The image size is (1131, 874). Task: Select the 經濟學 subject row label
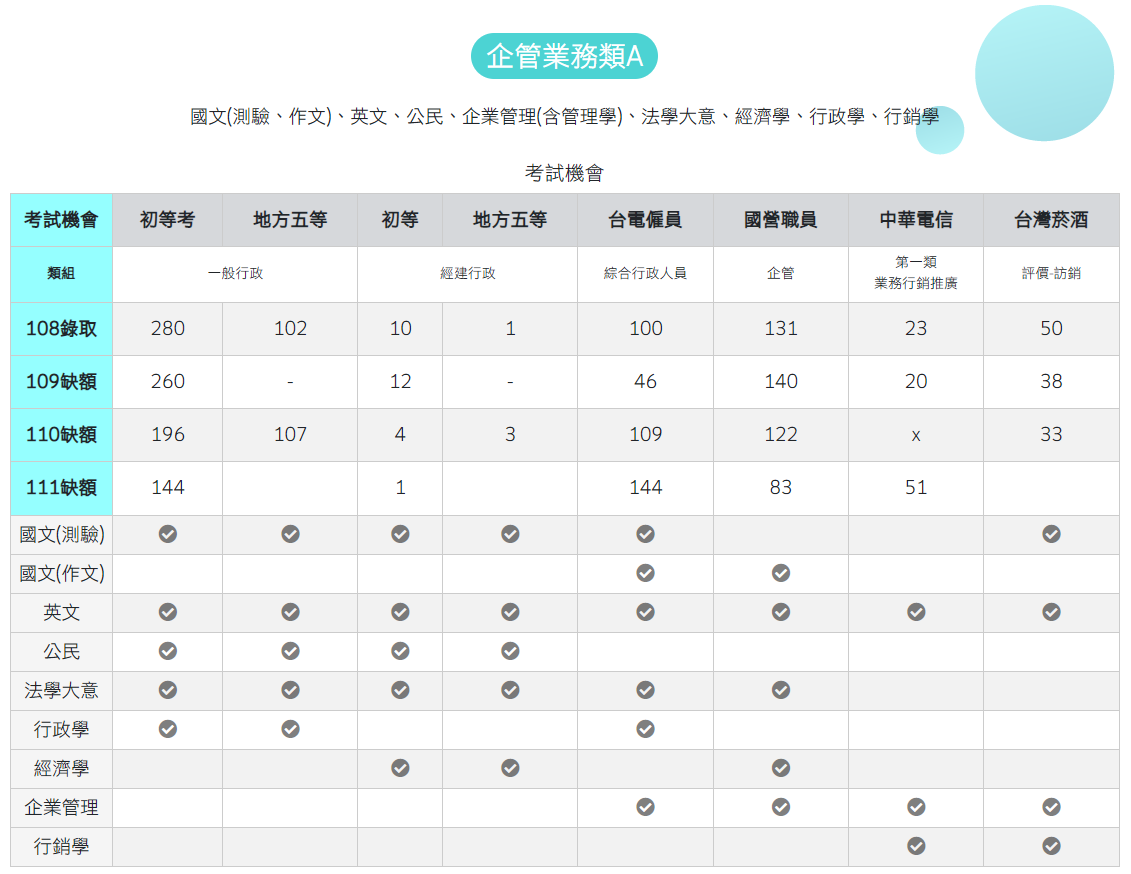coord(61,769)
